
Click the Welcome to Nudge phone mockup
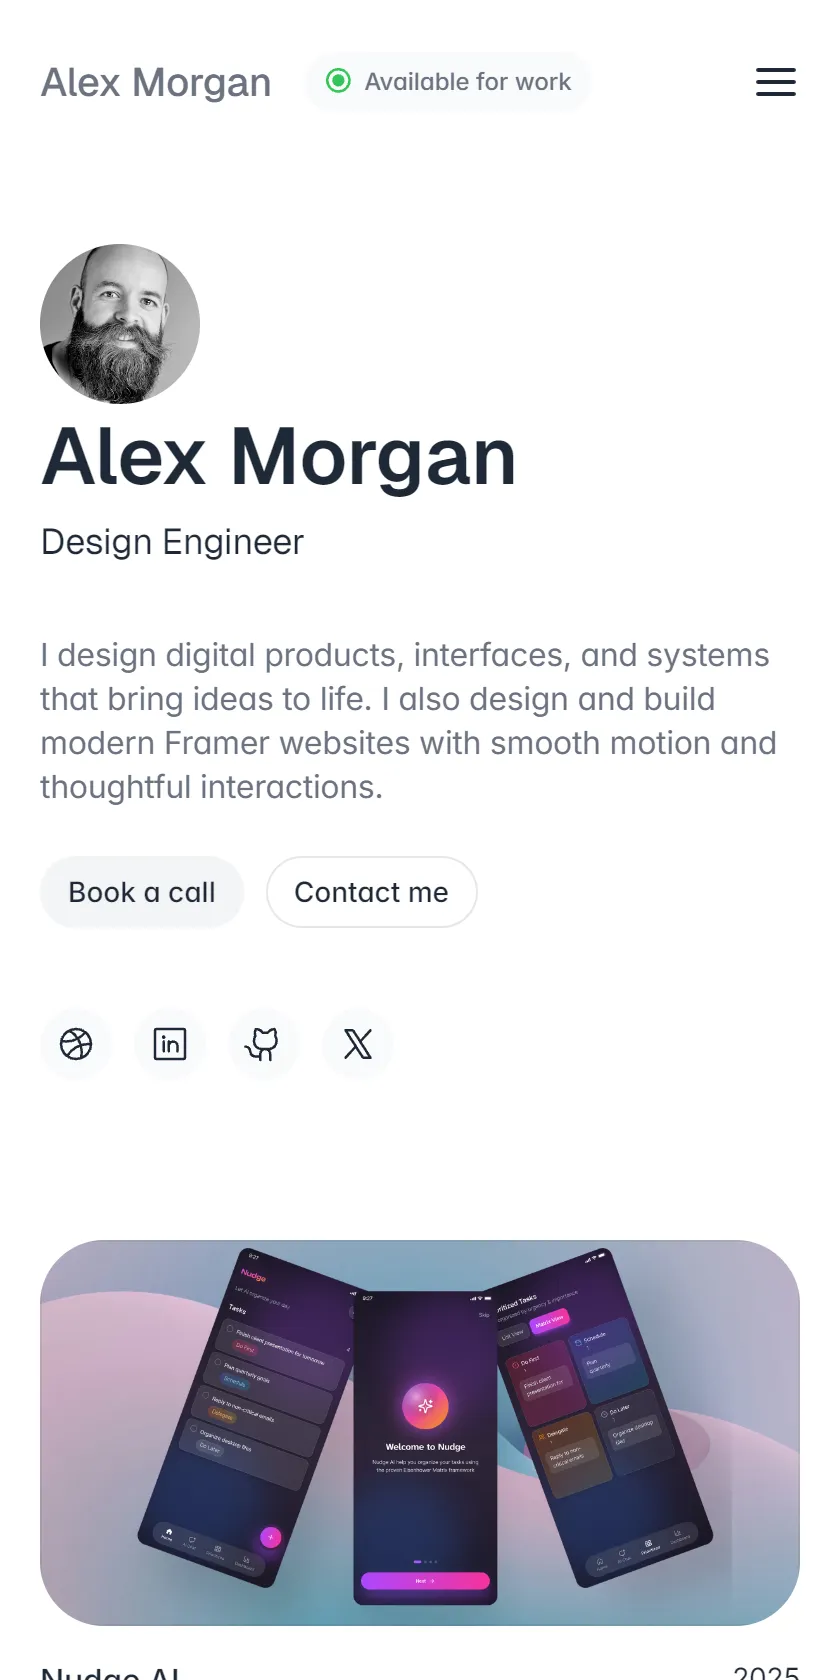(426, 1447)
